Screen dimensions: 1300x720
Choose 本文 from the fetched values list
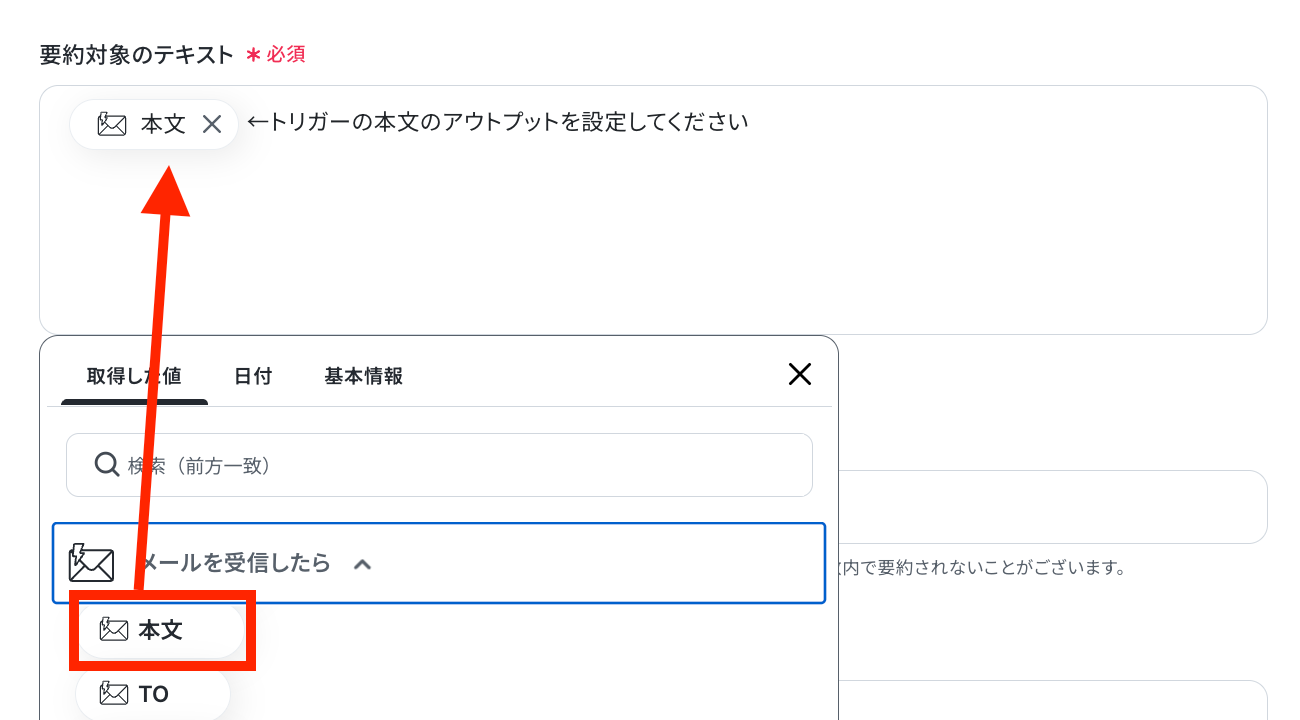160,630
